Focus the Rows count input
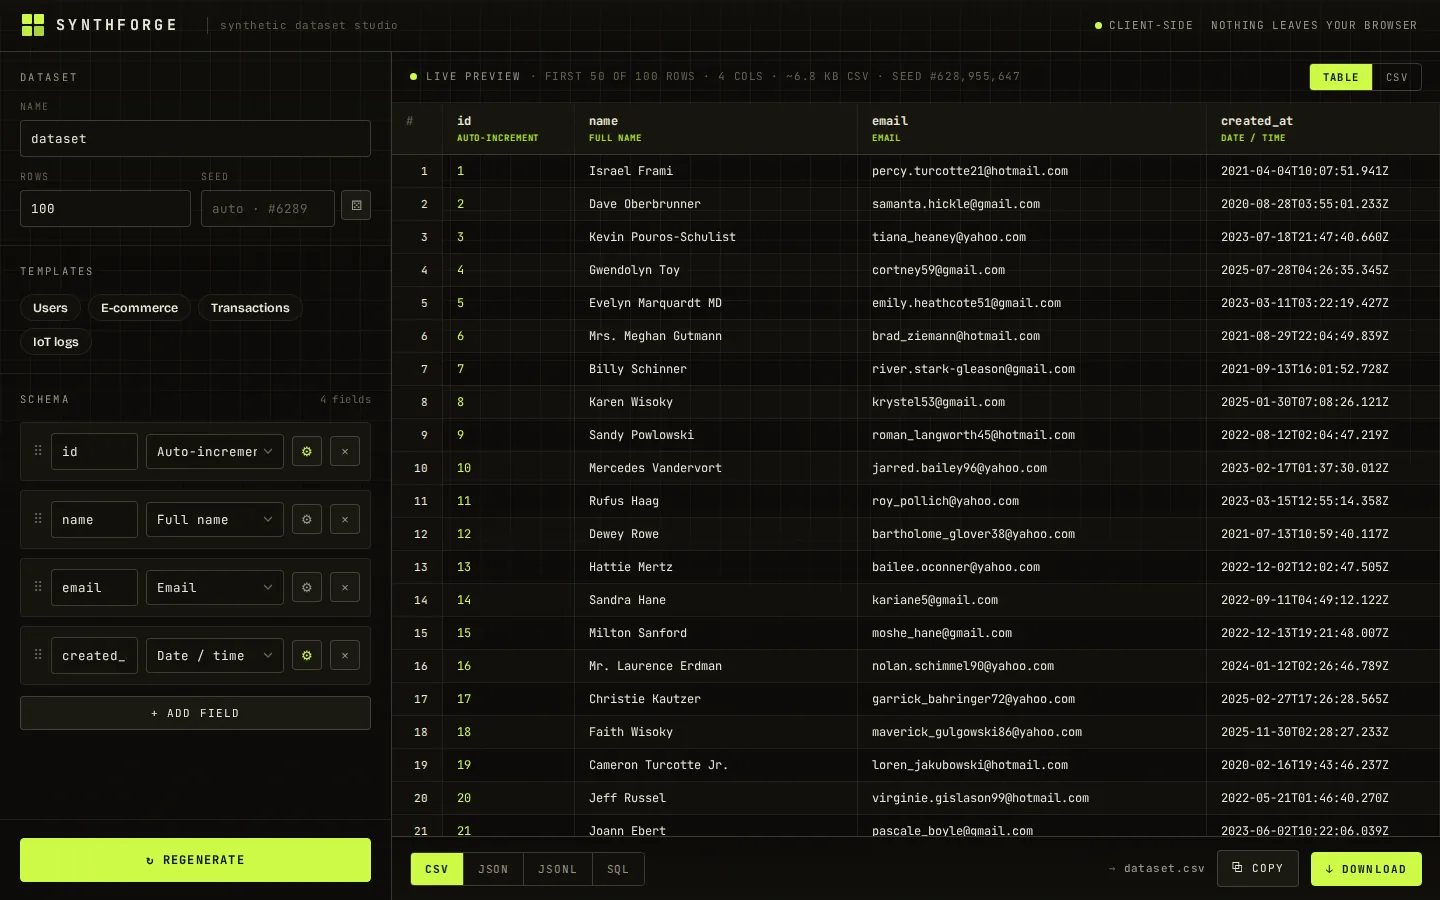The width and height of the screenshot is (1440, 900). click(x=105, y=209)
